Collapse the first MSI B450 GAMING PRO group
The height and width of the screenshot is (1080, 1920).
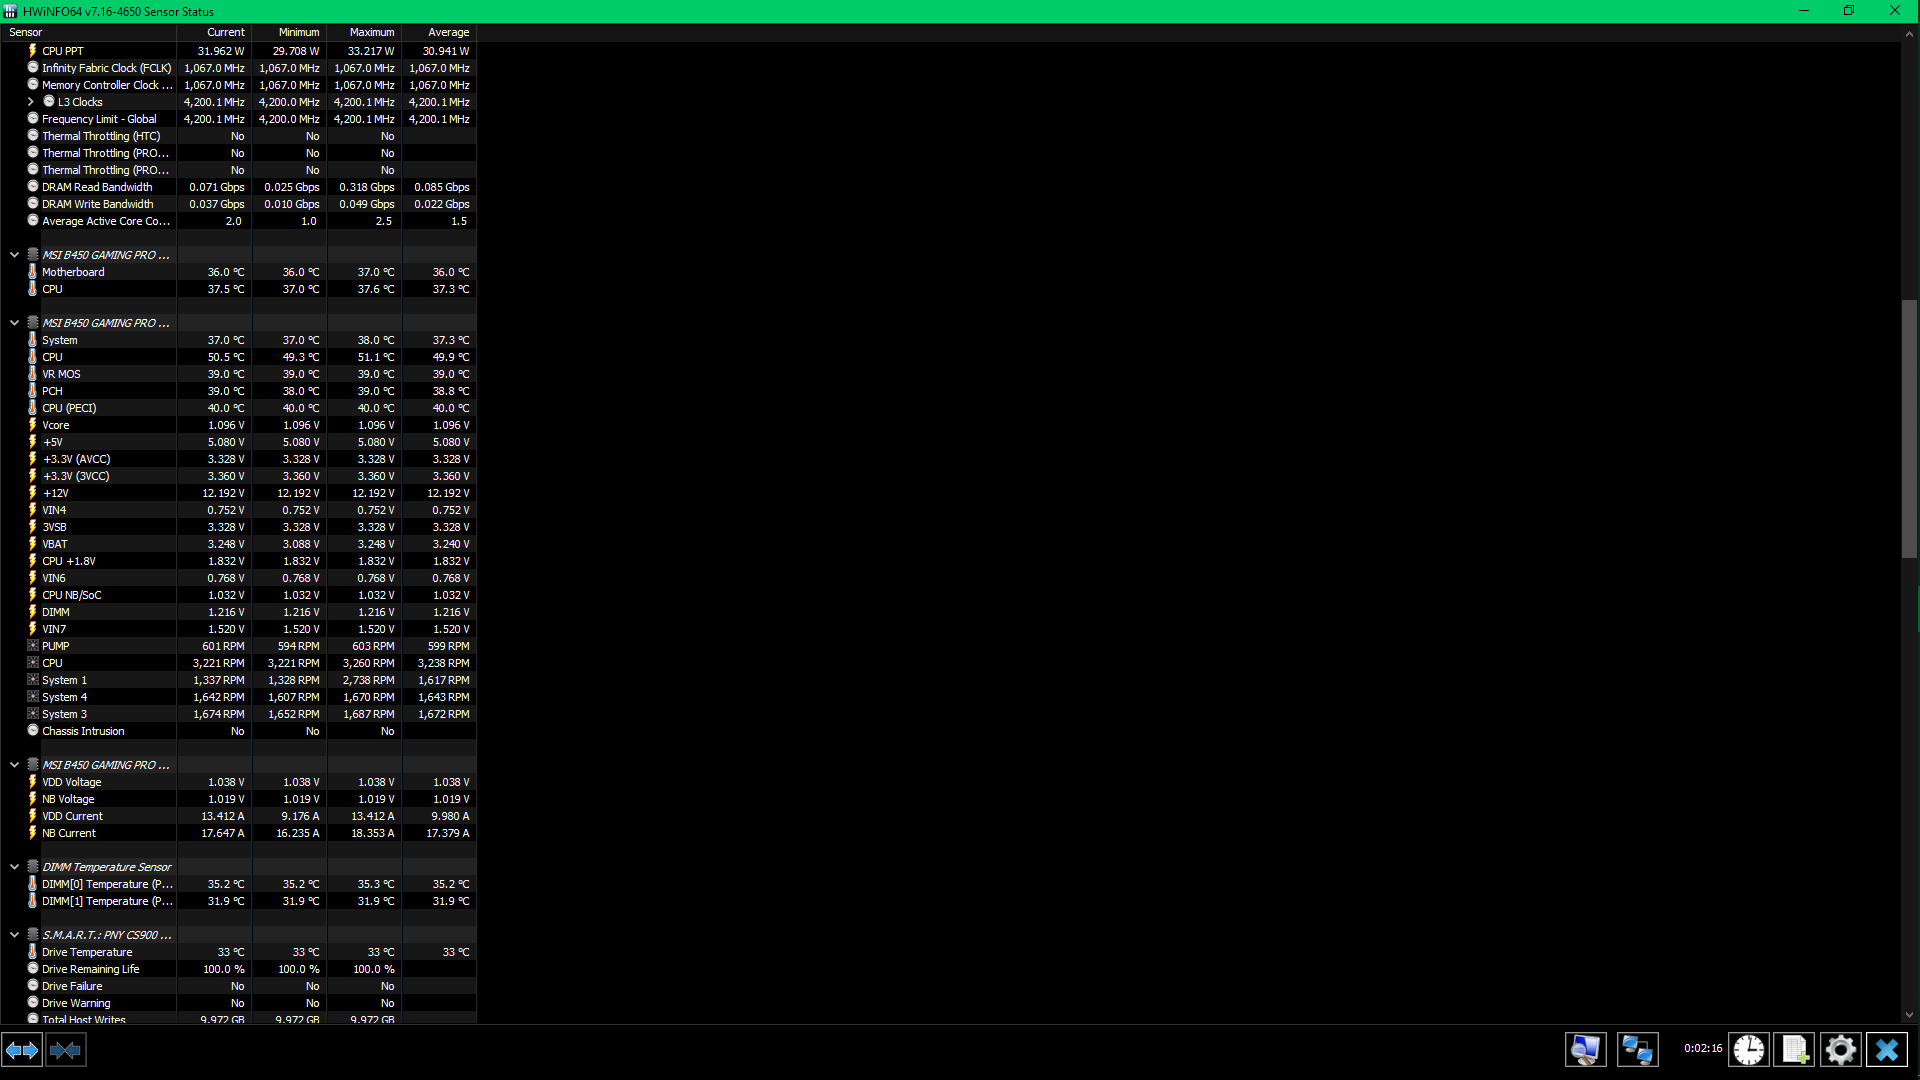click(14, 255)
